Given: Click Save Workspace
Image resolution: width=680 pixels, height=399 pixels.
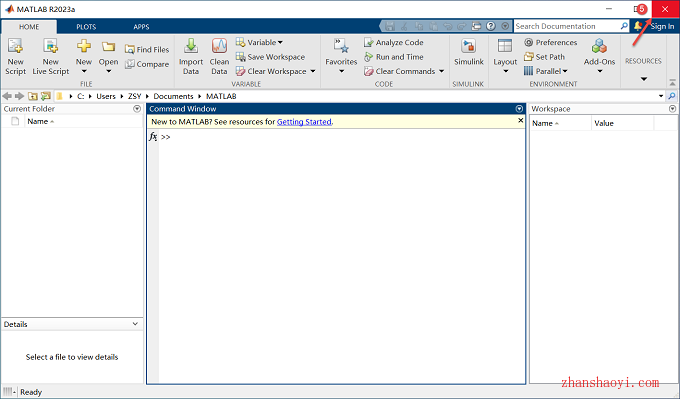Looking at the screenshot, I should tap(271, 57).
